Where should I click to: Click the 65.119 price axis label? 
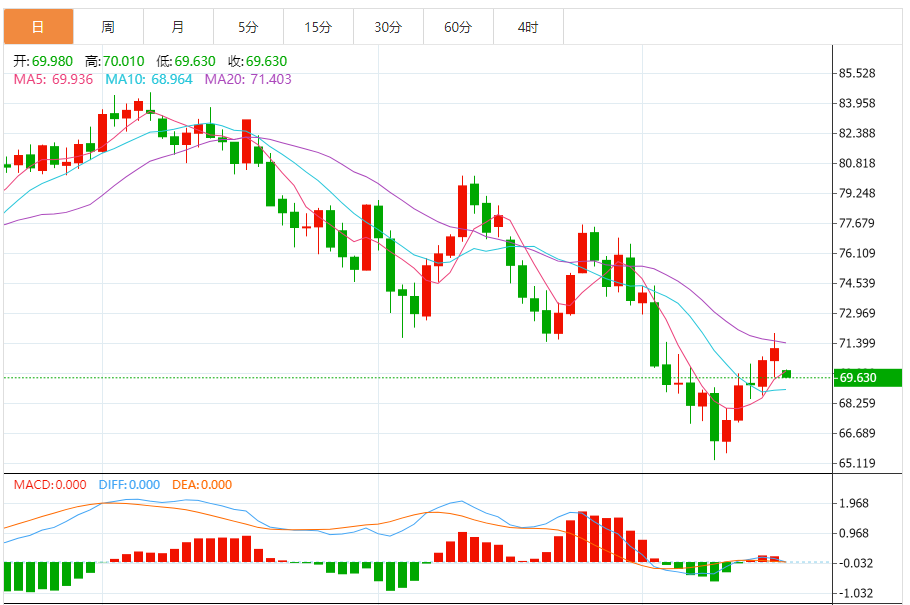[857, 463]
